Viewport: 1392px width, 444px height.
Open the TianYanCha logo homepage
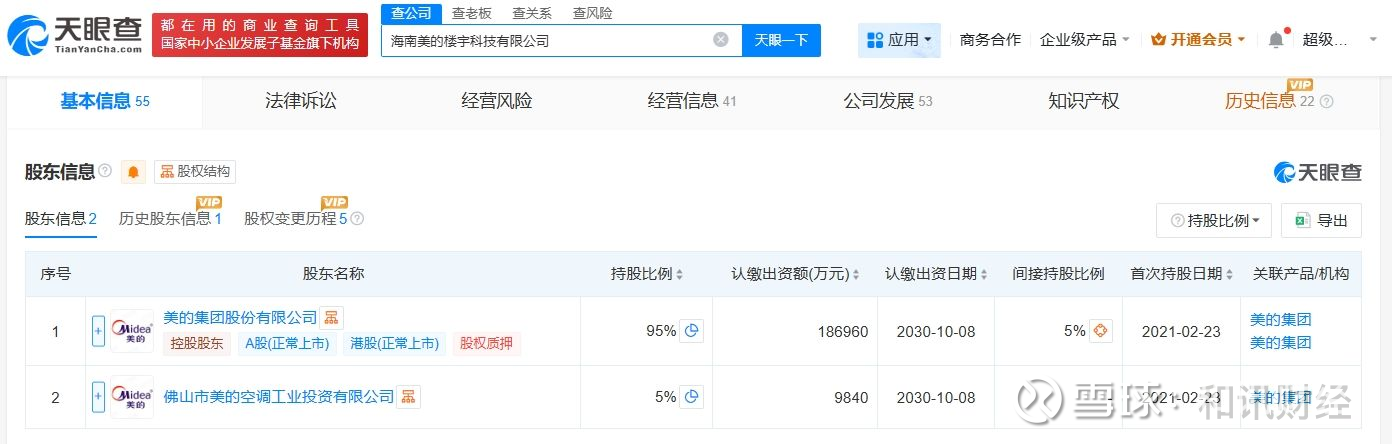74,35
